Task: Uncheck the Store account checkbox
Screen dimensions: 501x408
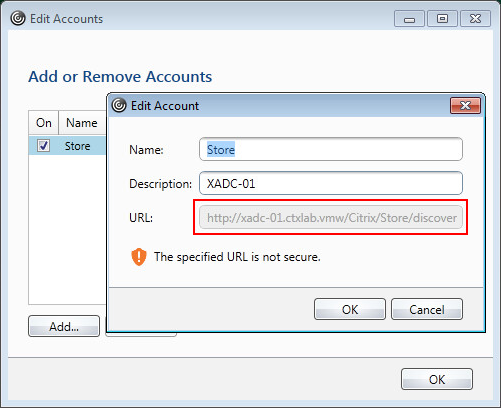Action: [43, 146]
